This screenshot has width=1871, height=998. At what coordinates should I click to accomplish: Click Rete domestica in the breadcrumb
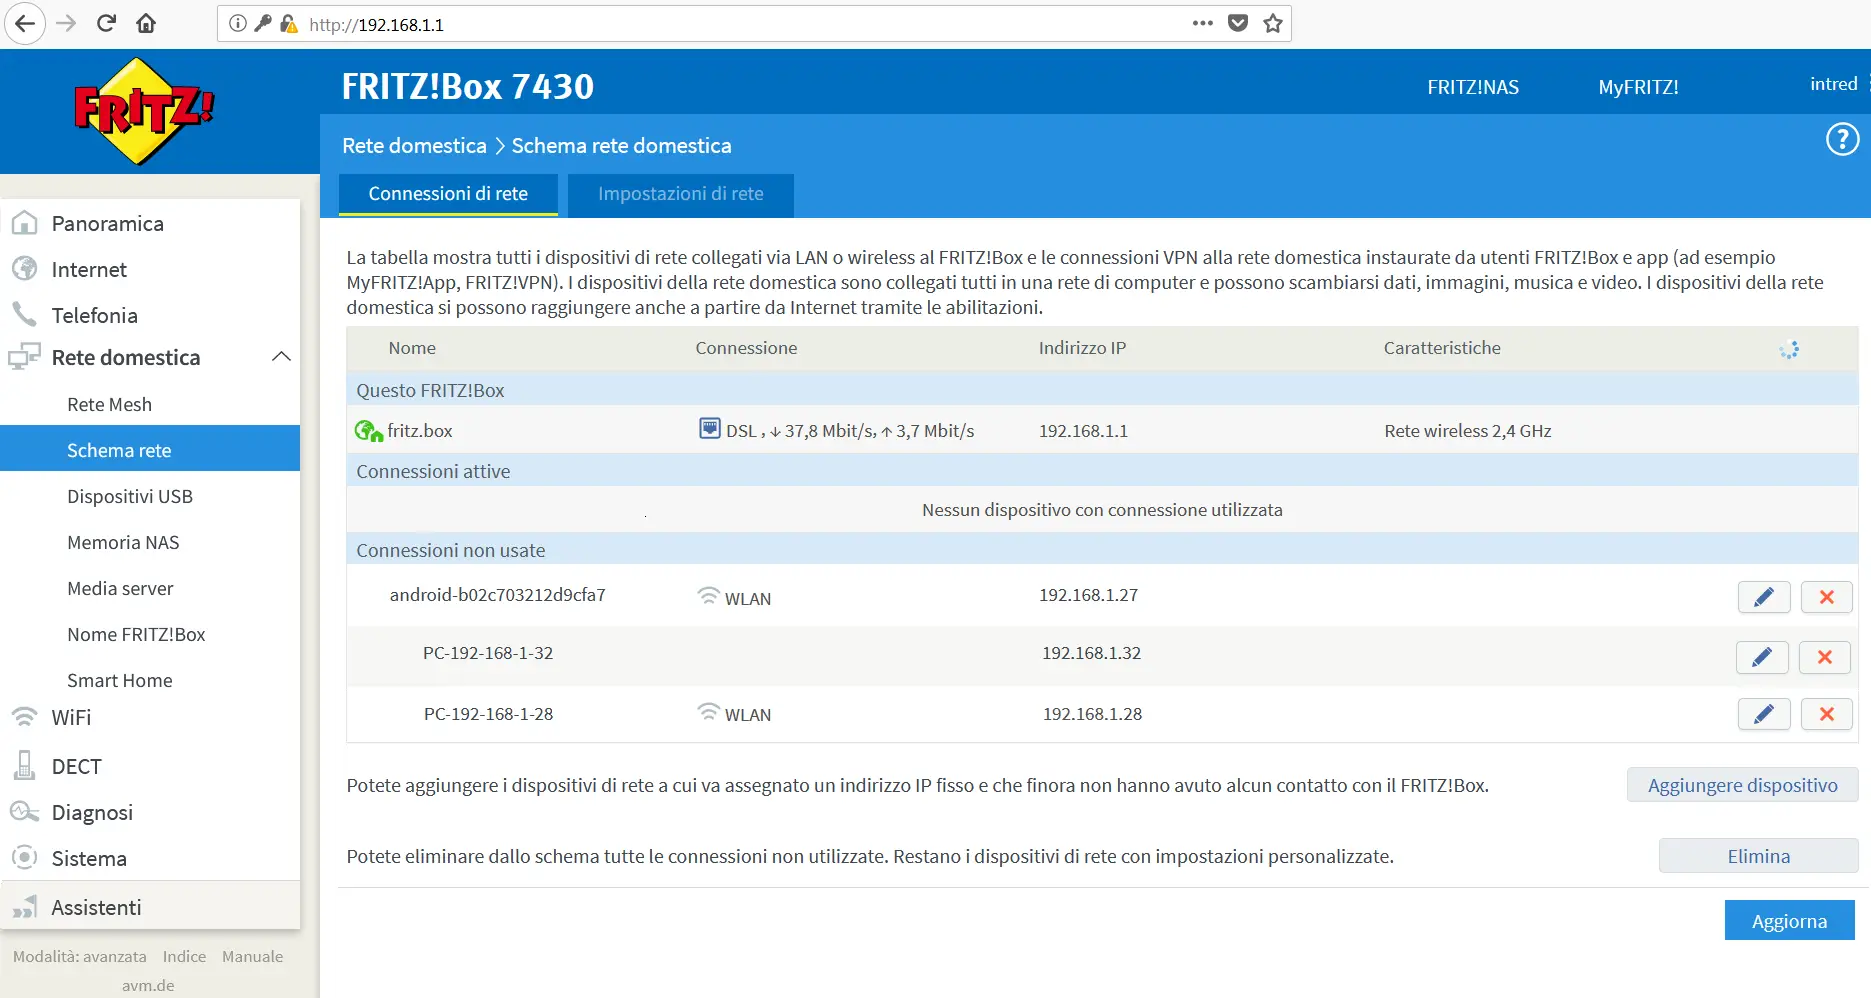click(x=414, y=146)
